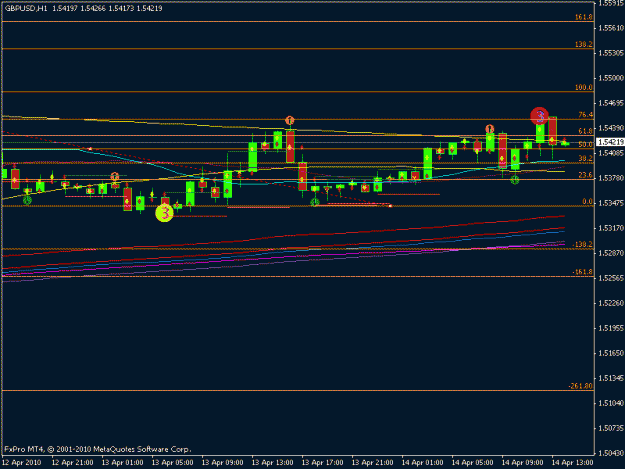The height and width of the screenshot is (469, 625).
Task: Click the 1.52870 price axis value
Action: pyautogui.click(x=611, y=253)
